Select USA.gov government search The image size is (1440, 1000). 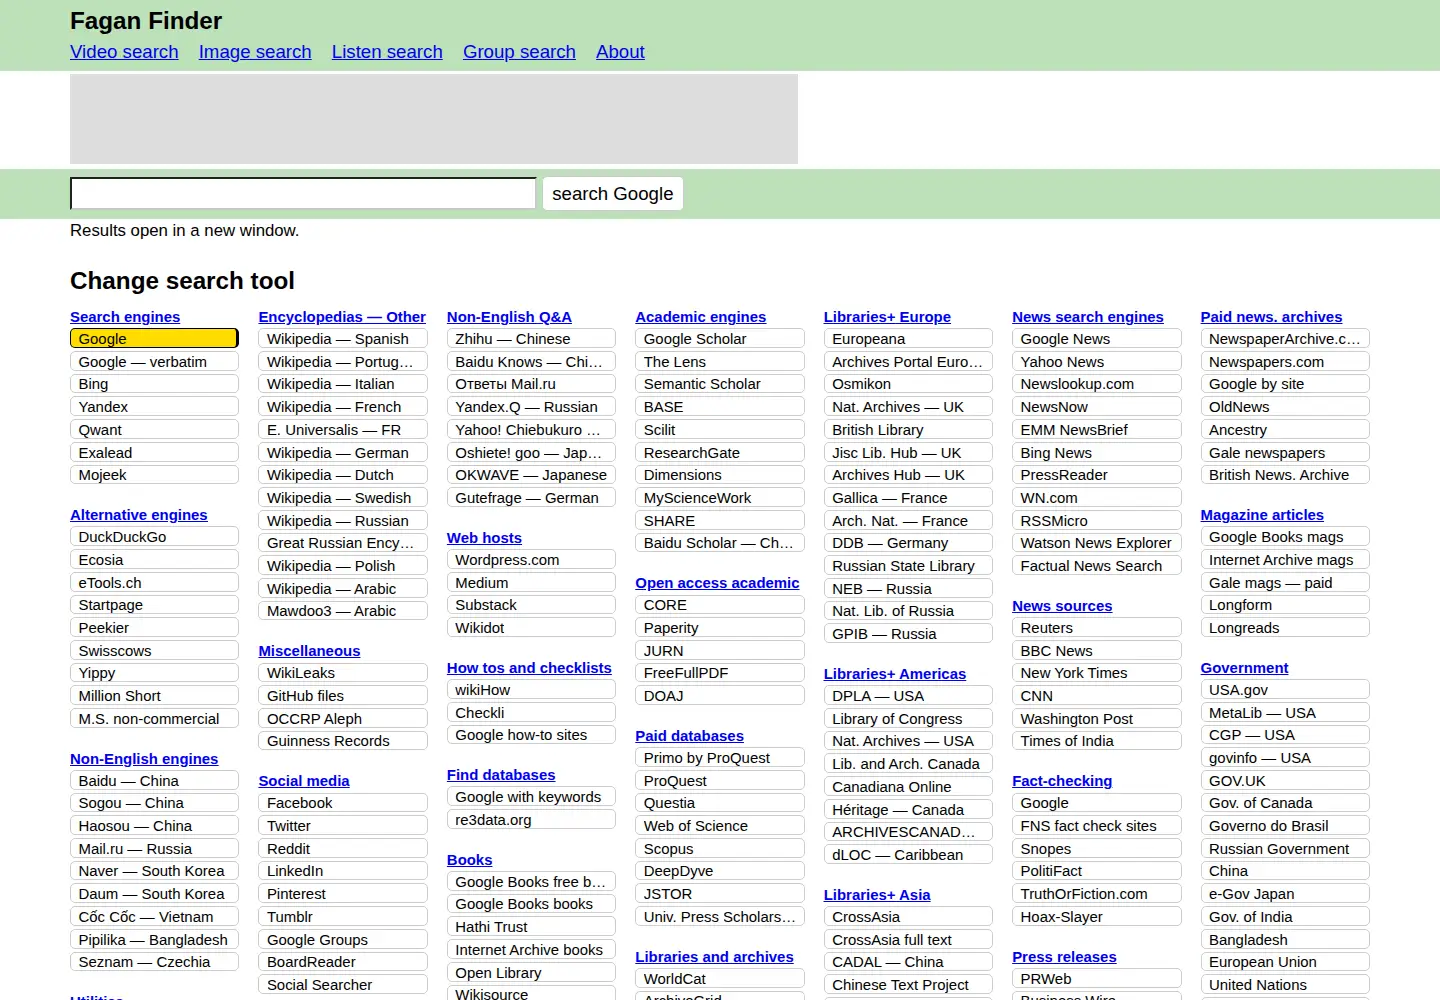pyautogui.click(x=1285, y=690)
